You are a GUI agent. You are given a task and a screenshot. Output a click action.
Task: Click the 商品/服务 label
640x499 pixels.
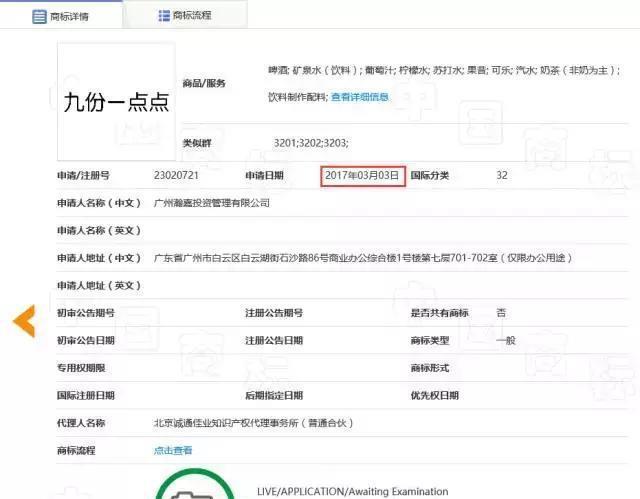point(204,84)
